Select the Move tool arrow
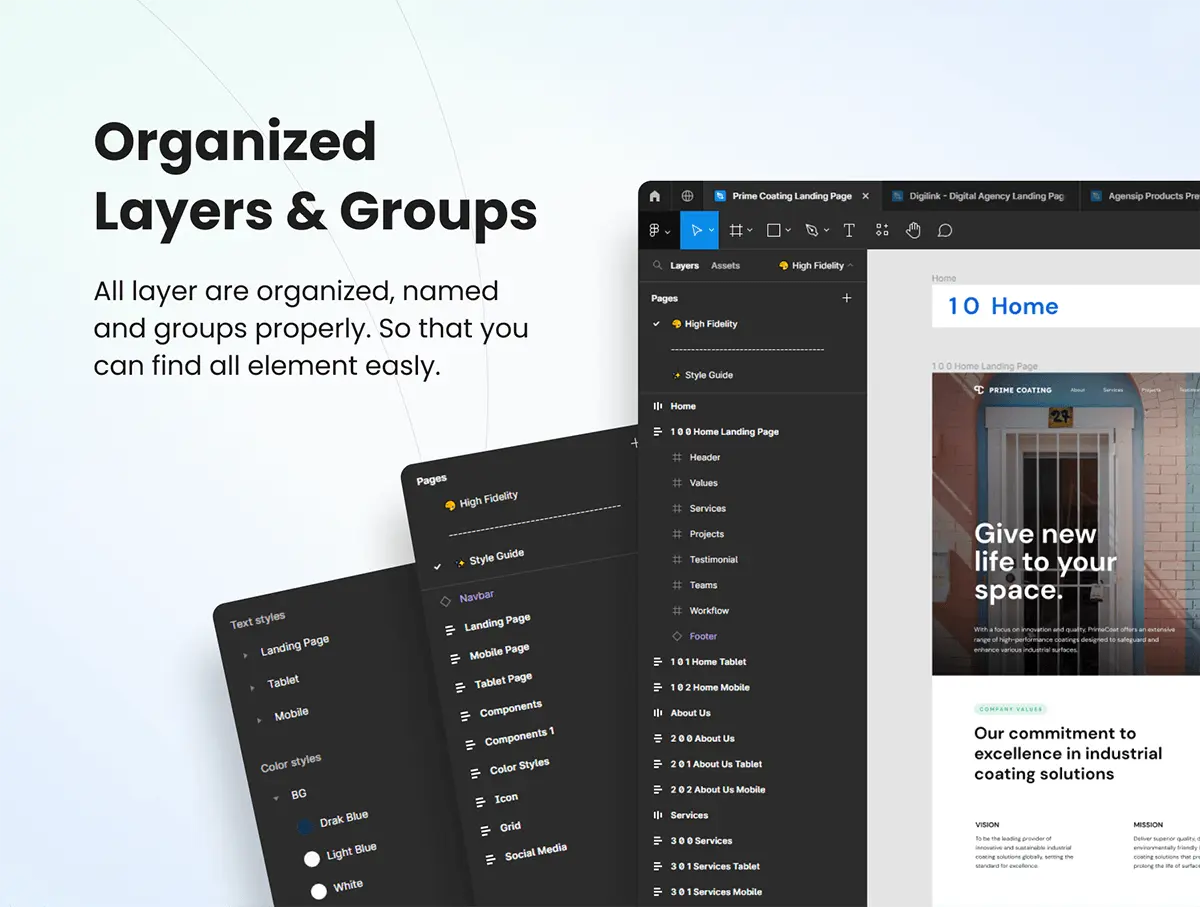Viewport: 1200px width, 907px height. click(697, 230)
